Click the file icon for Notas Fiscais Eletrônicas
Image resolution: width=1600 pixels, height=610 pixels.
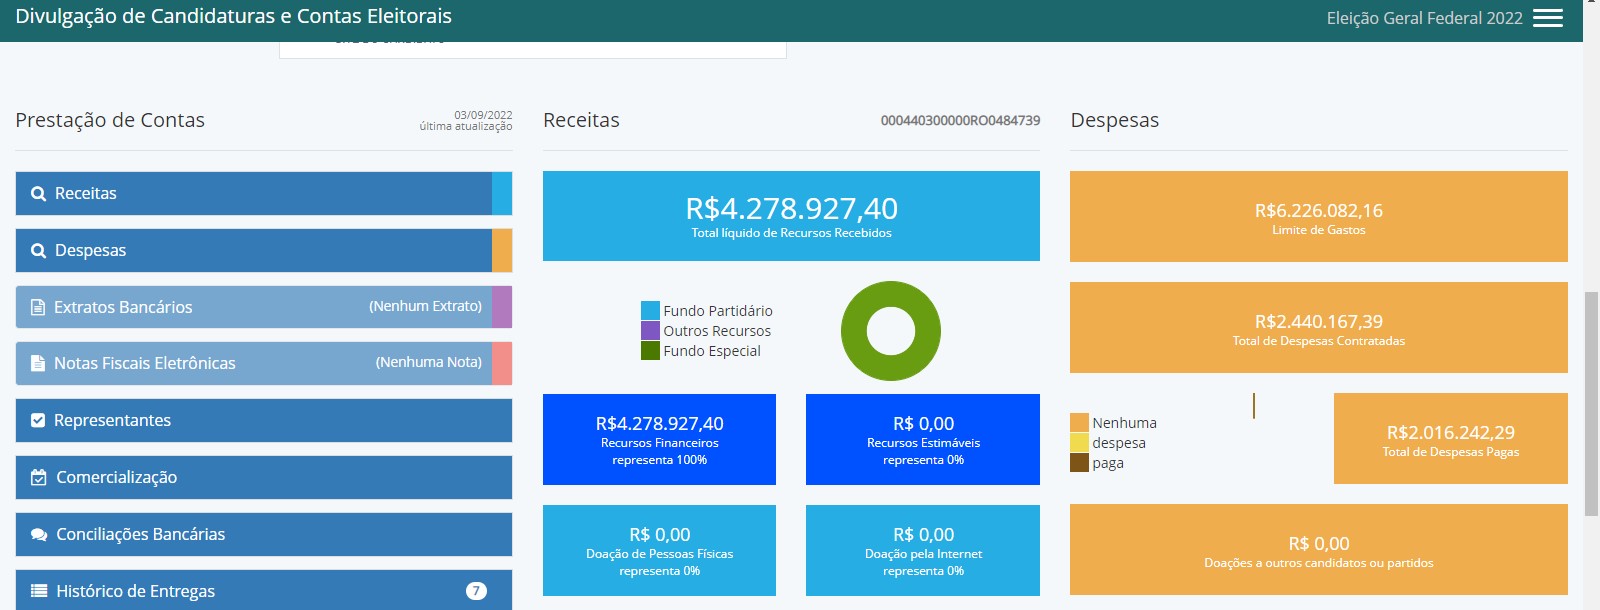click(x=38, y=364)
